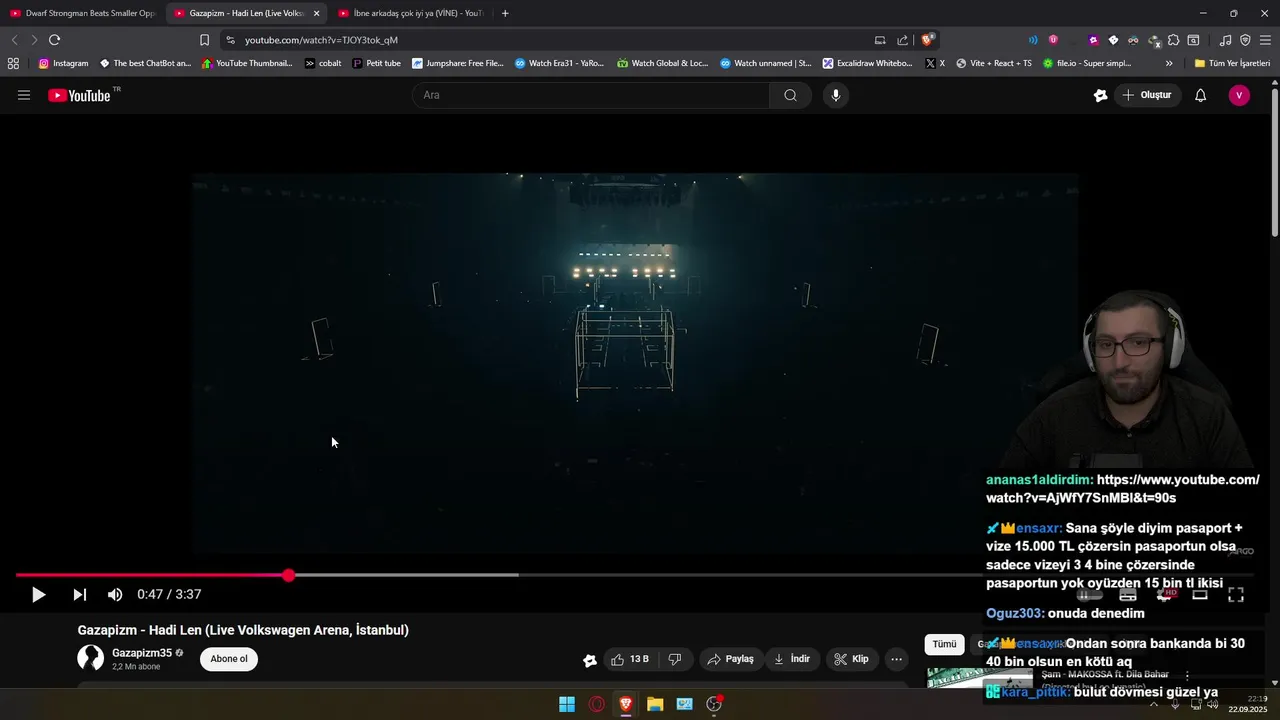Open the Şam - MAKOSSA recommended video thumbnail
Screen dimensions: 1280x720
(980, 677)
